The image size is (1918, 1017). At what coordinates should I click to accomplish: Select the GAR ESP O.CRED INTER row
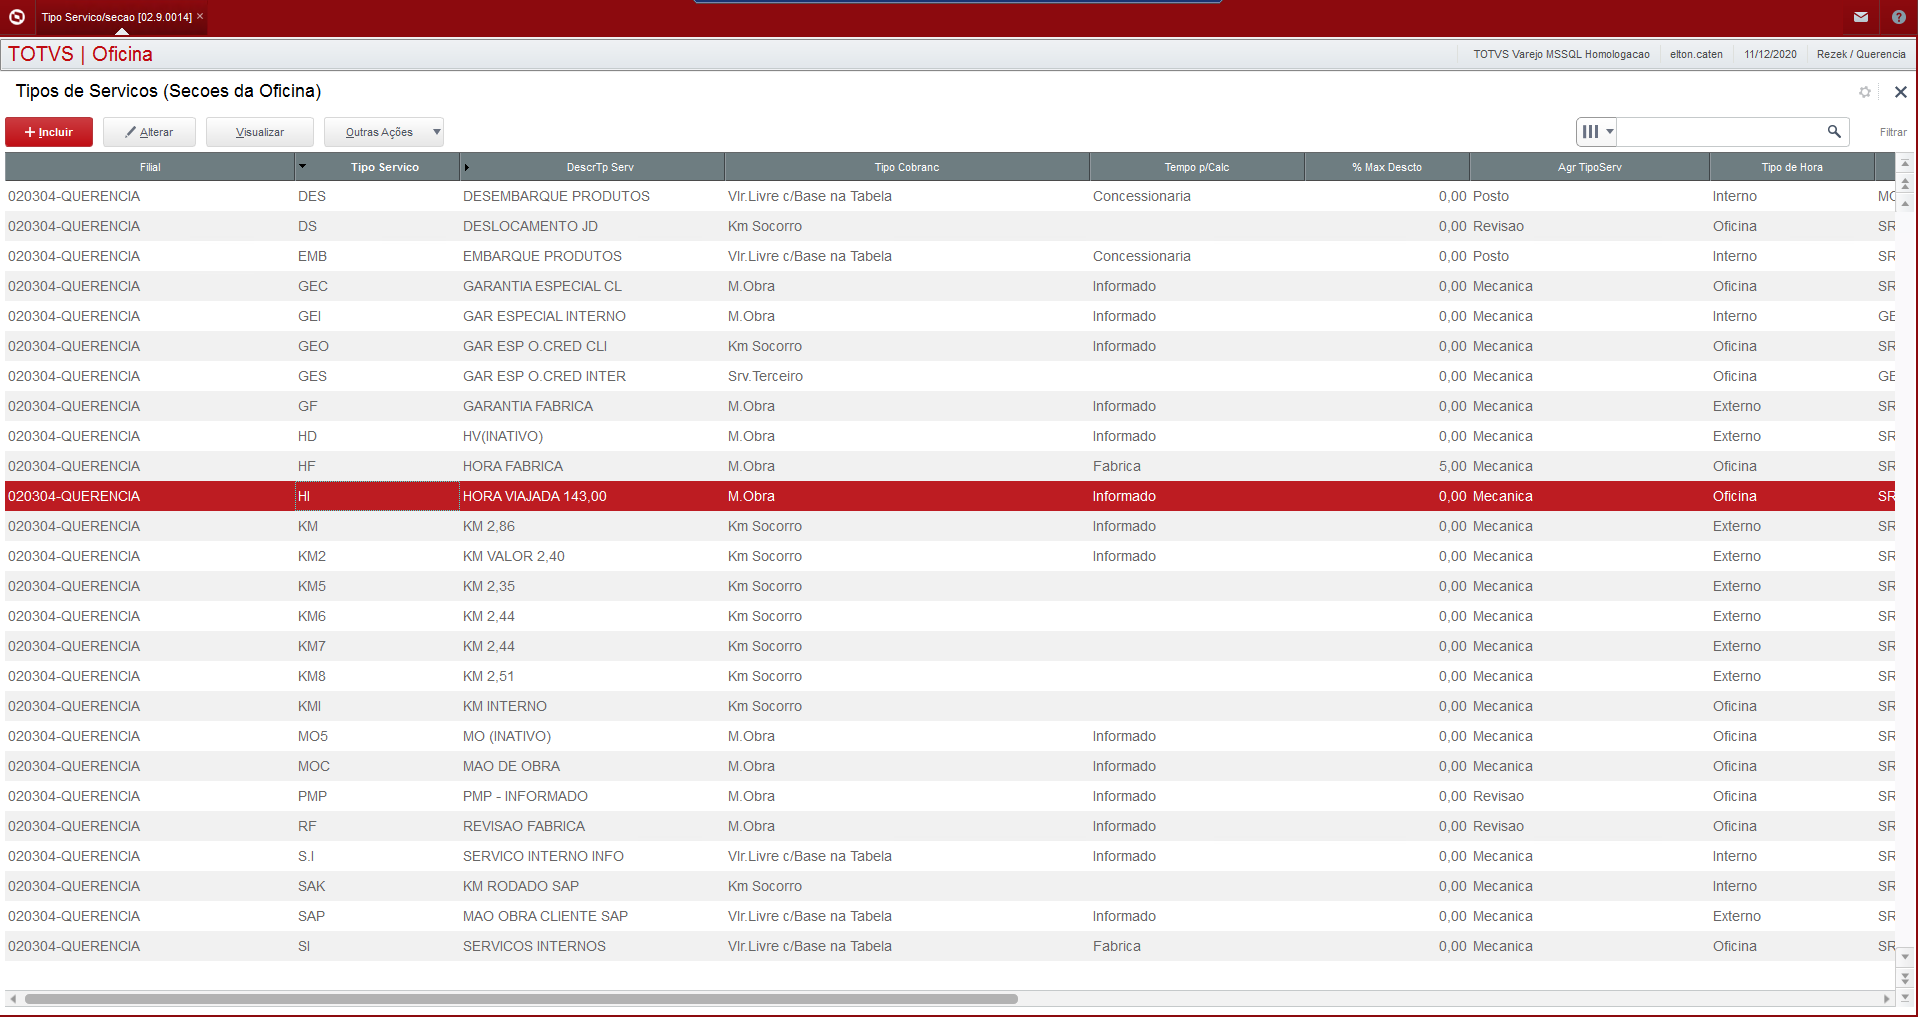pyautogui.click(x=950, y=376)
